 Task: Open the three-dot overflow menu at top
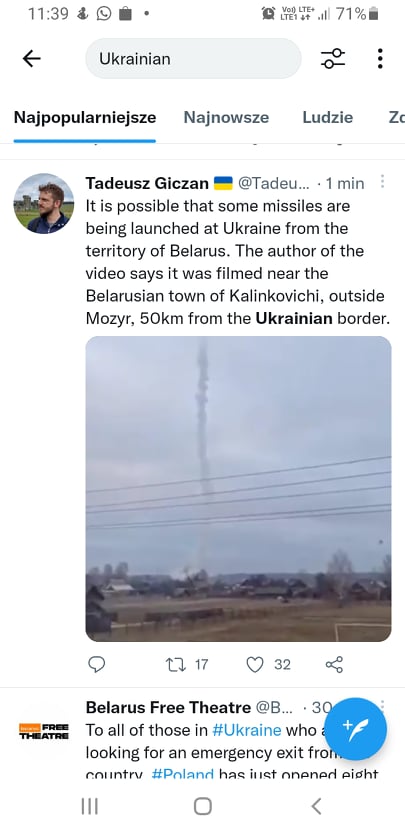(x=380, y=58)
